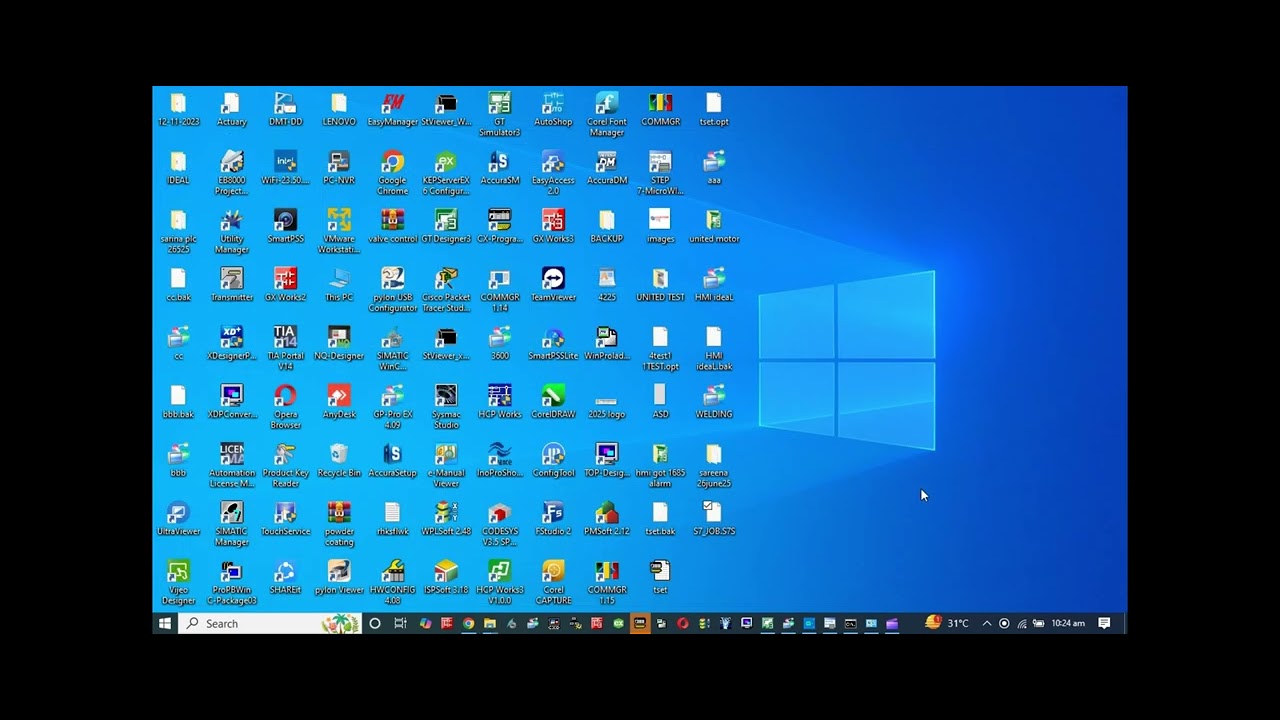Select the This PC icon
This screenshot has height=720, width=1280.
(x=339, y=284)
